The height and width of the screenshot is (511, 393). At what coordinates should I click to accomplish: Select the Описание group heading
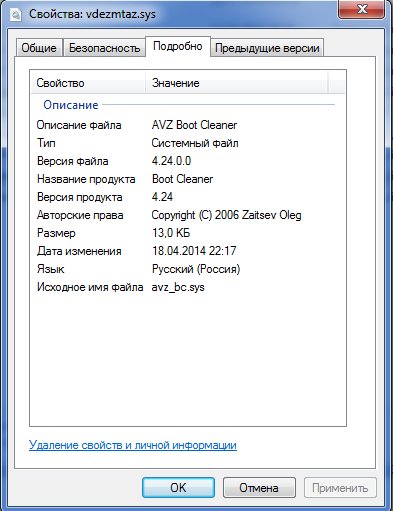(x=71, y=105)
